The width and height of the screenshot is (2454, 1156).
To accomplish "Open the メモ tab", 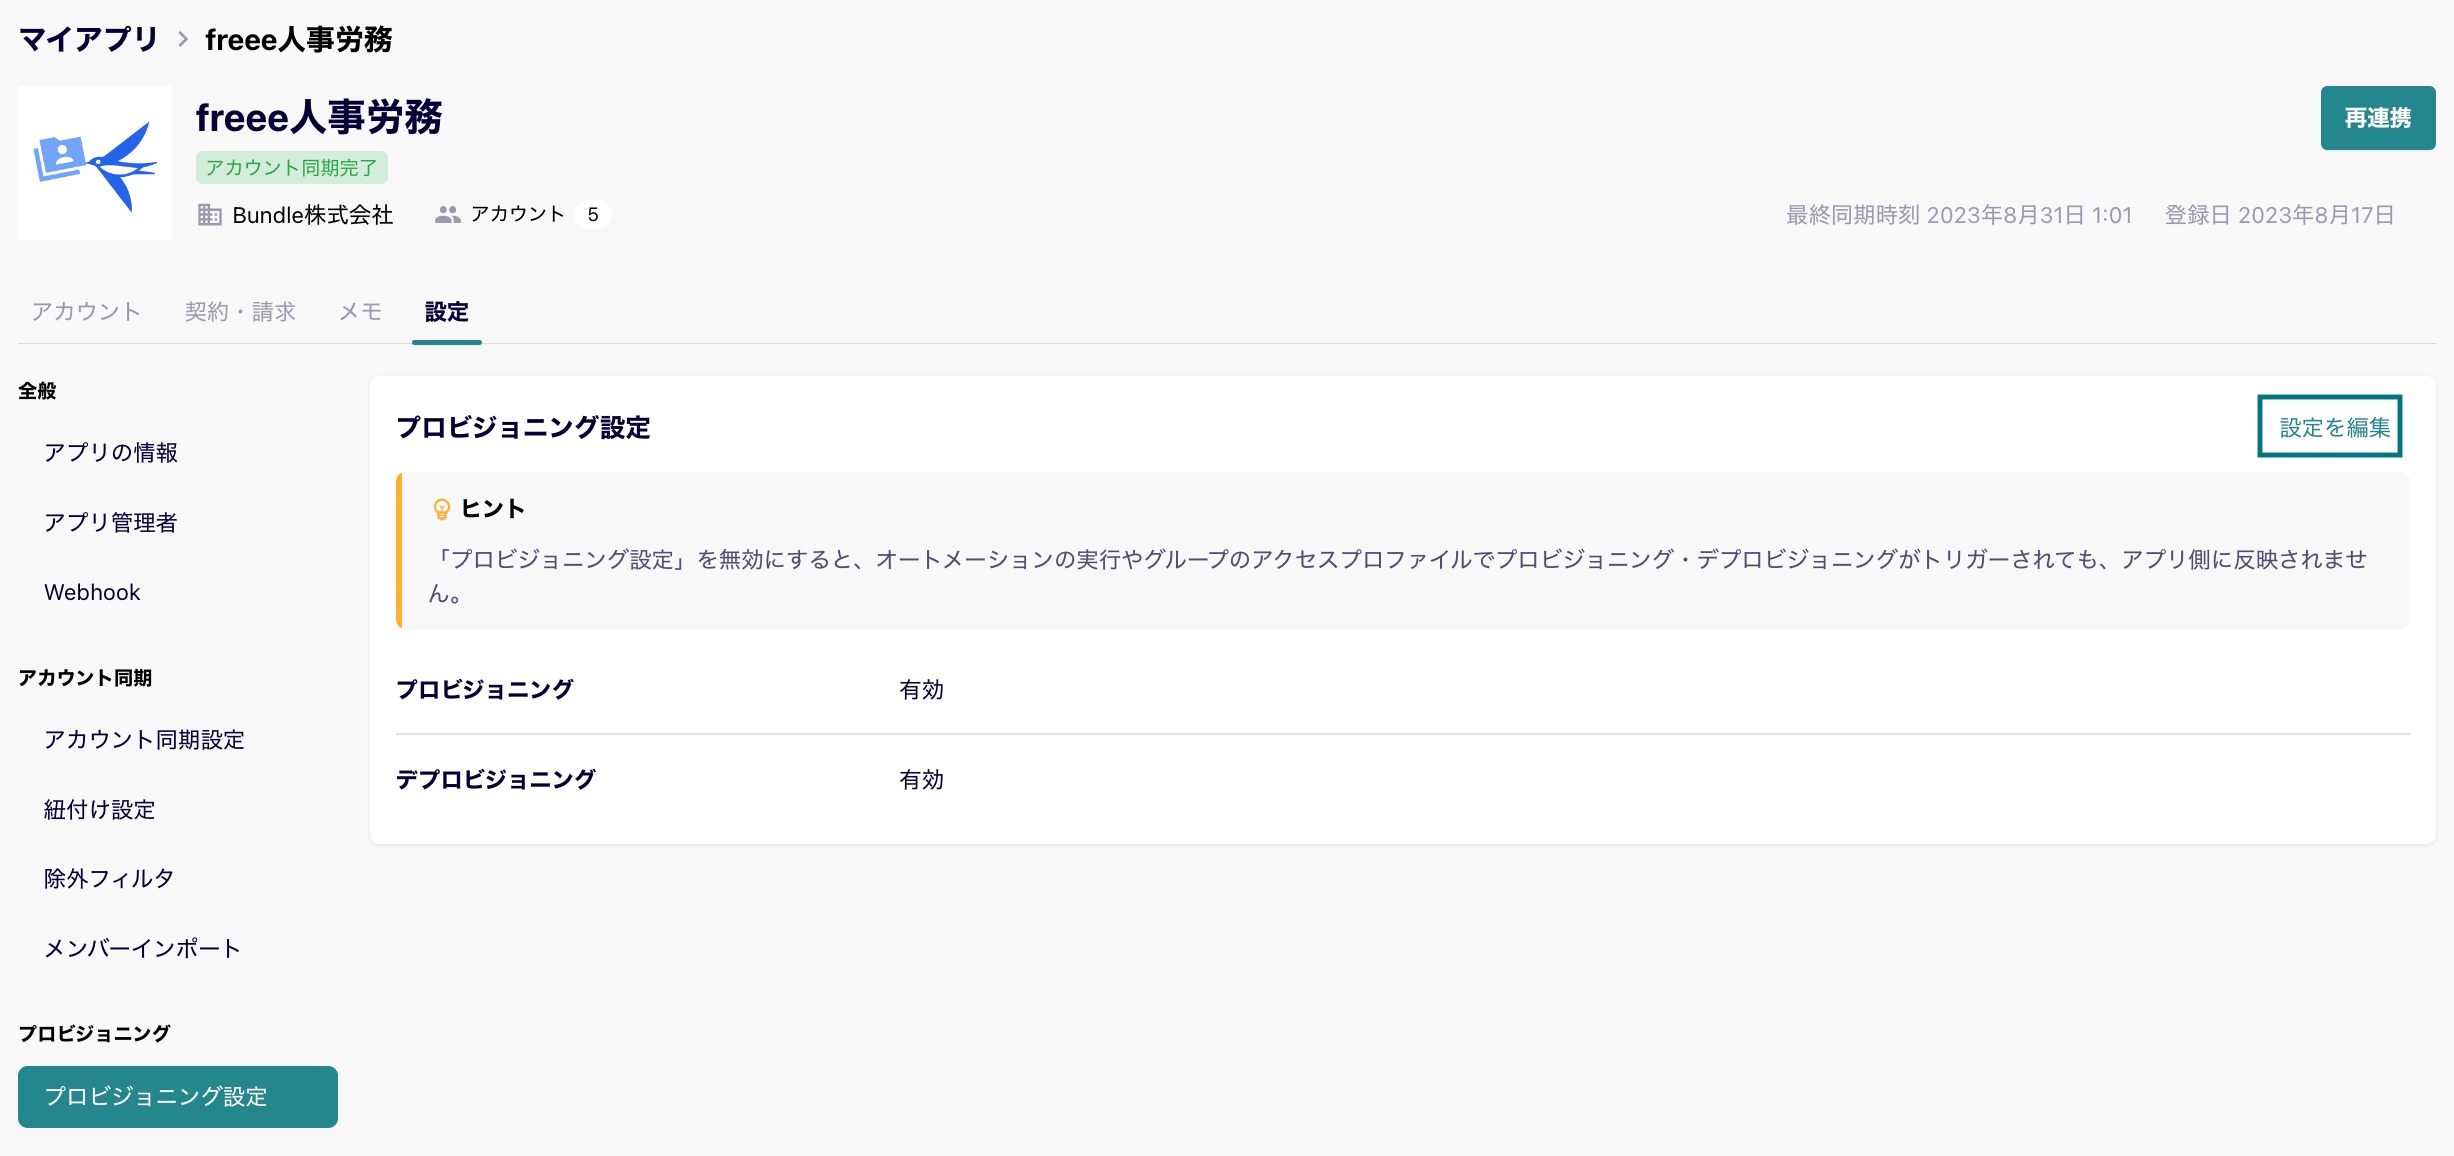I will [360, 312].
